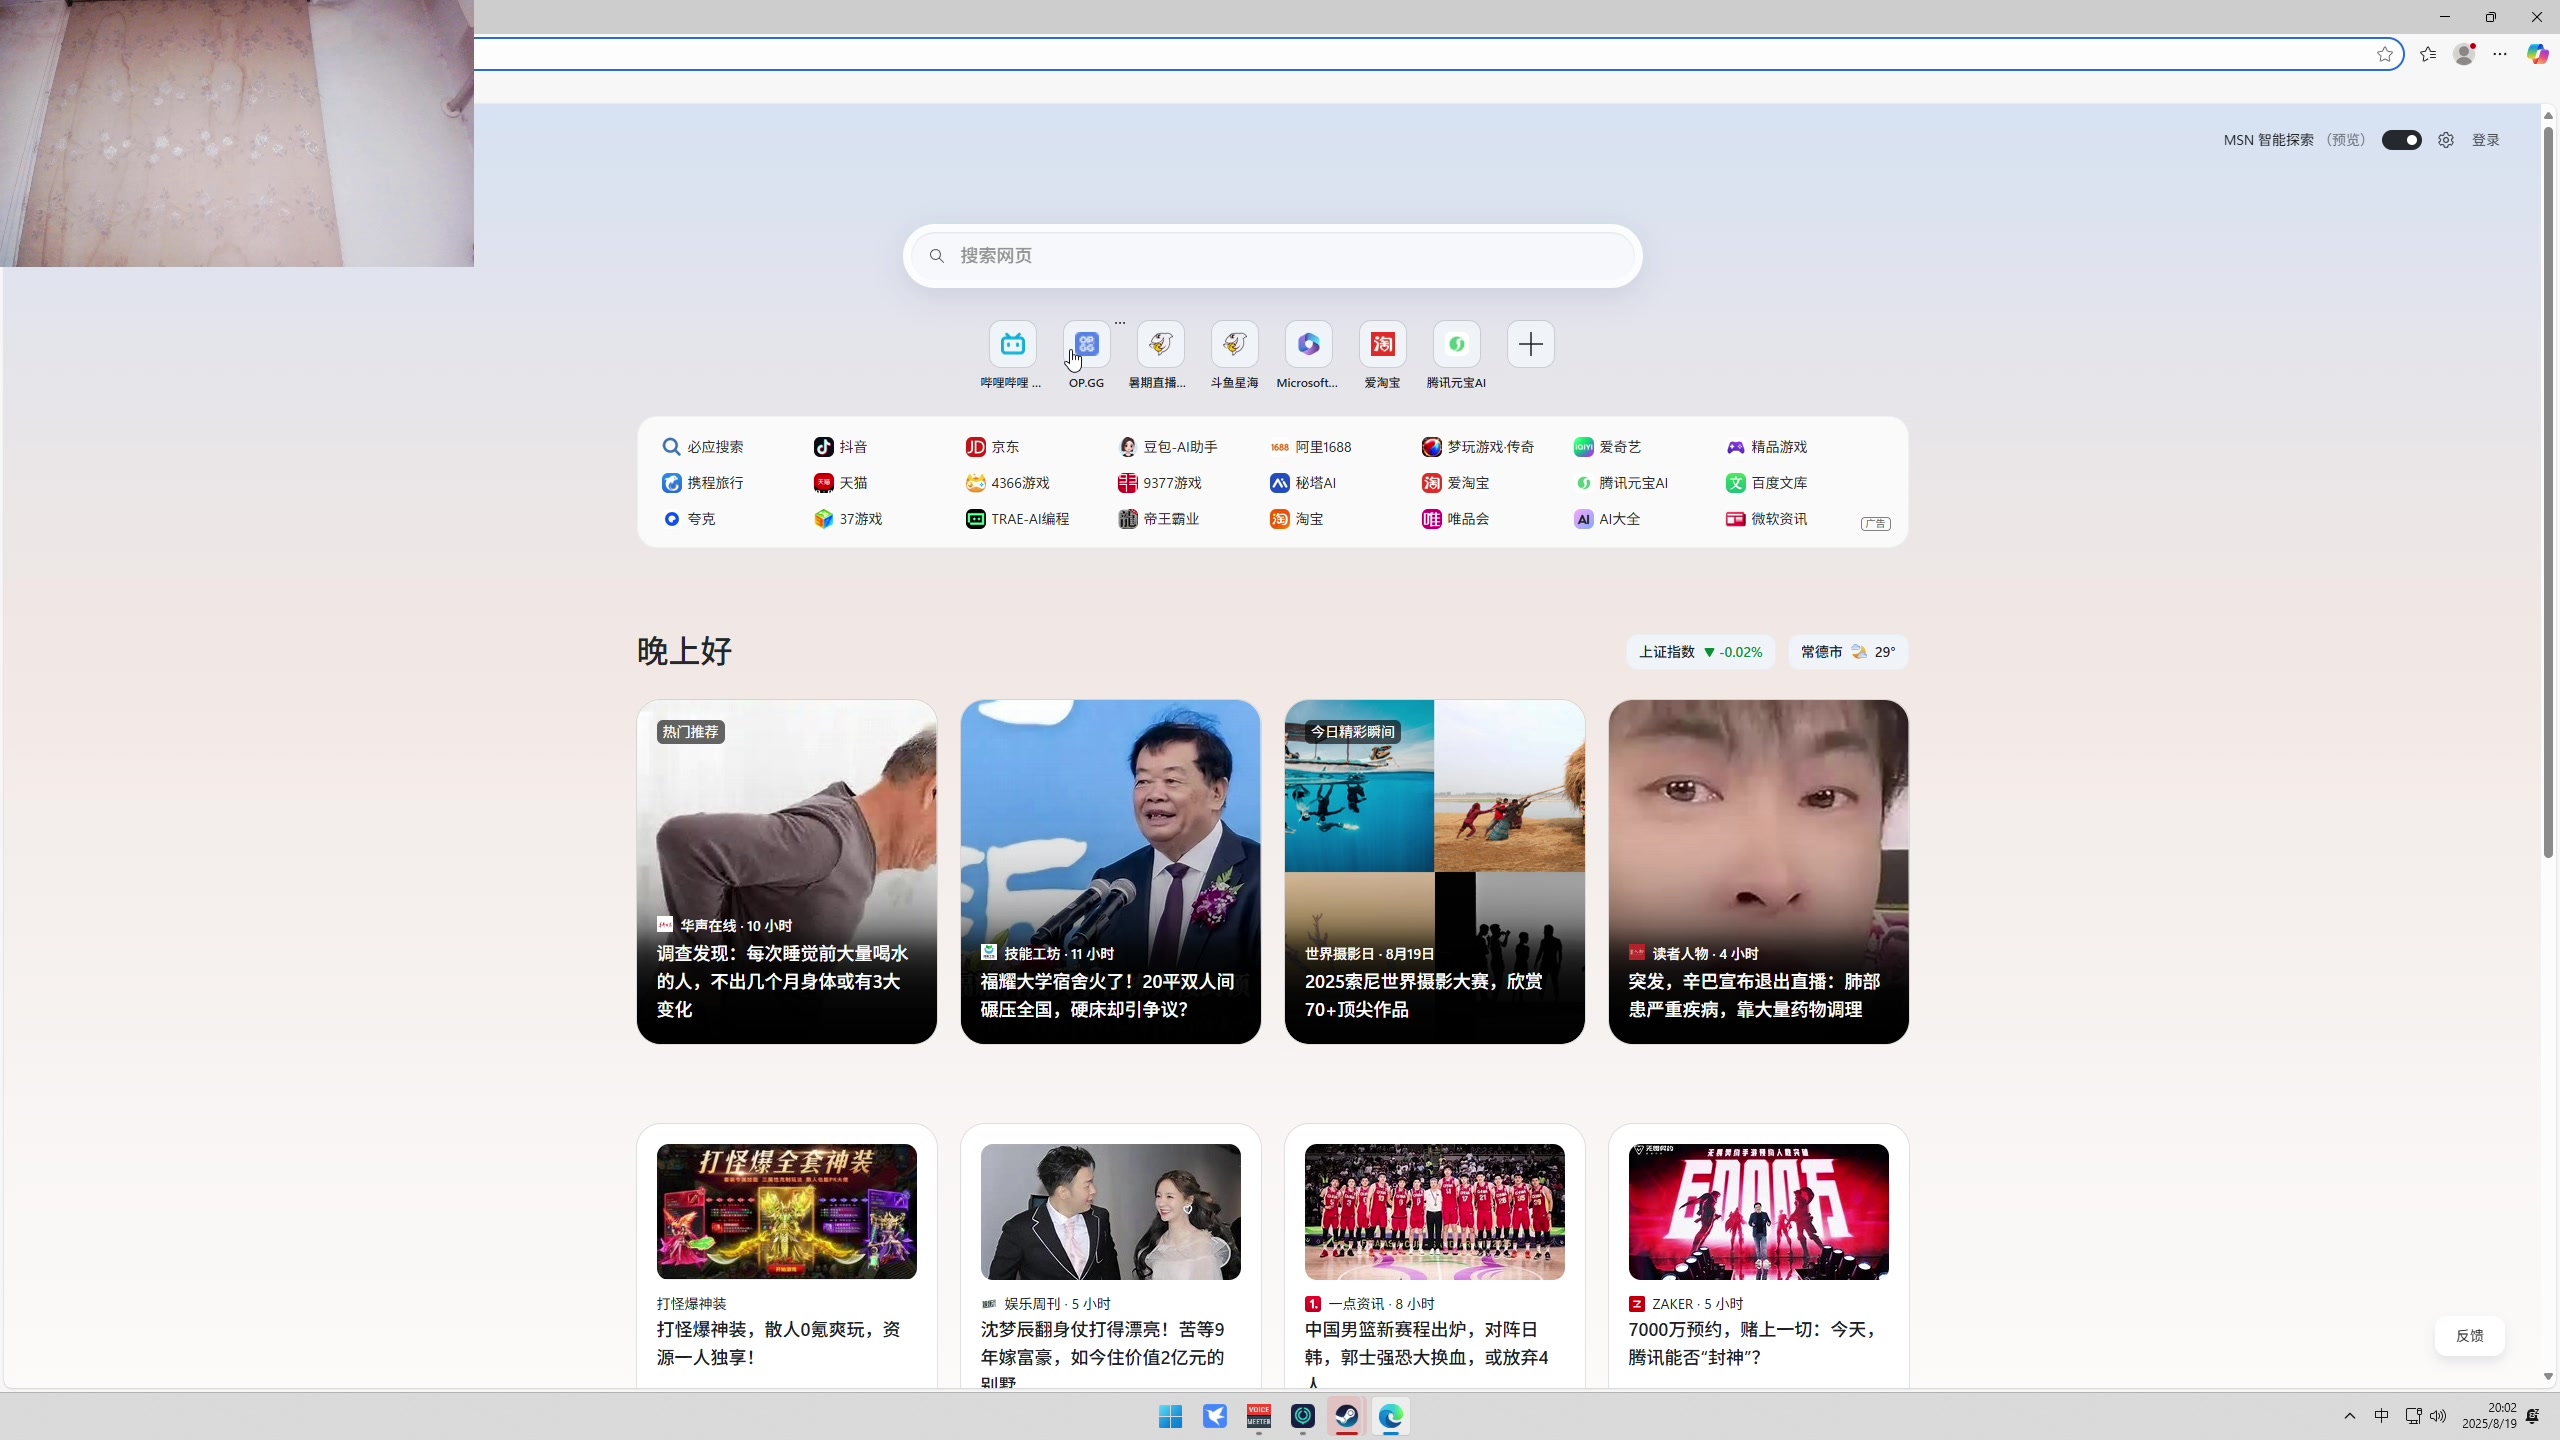Open the Microsoft 365 quick link tile
2560x1440 pixels.
[1308, 345]
